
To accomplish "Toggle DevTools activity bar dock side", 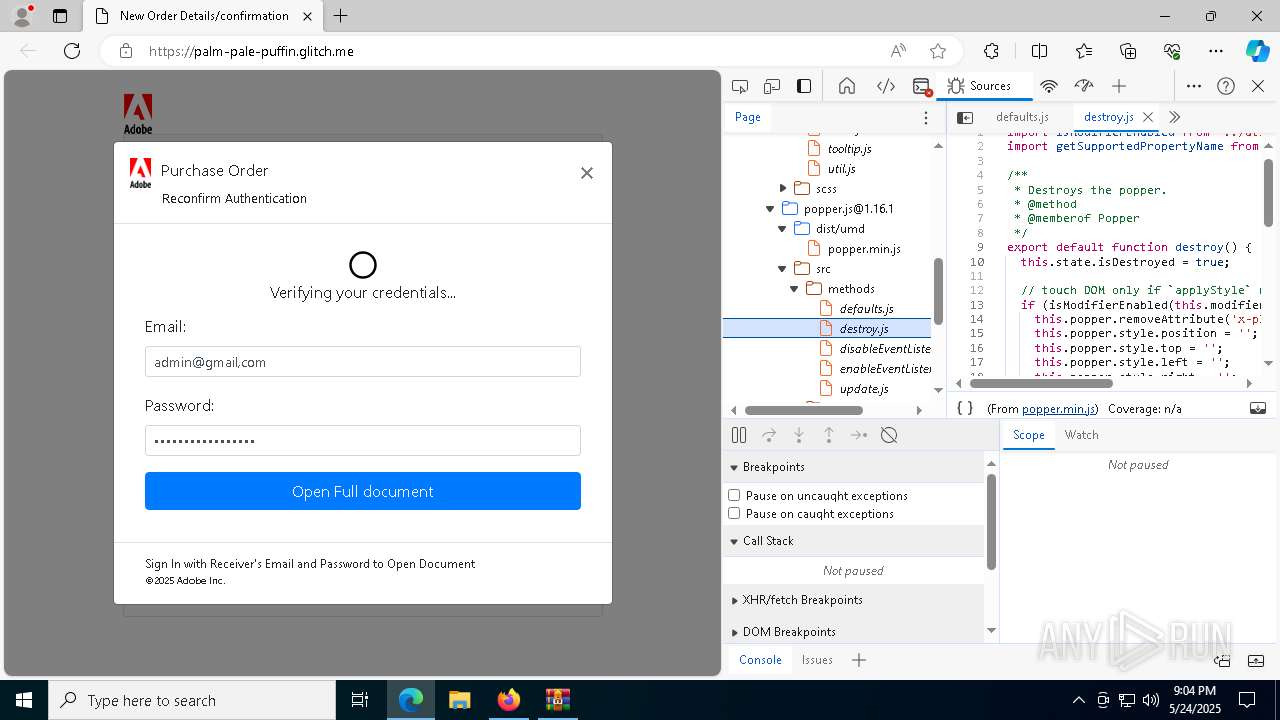I will (x=804, y=86).
